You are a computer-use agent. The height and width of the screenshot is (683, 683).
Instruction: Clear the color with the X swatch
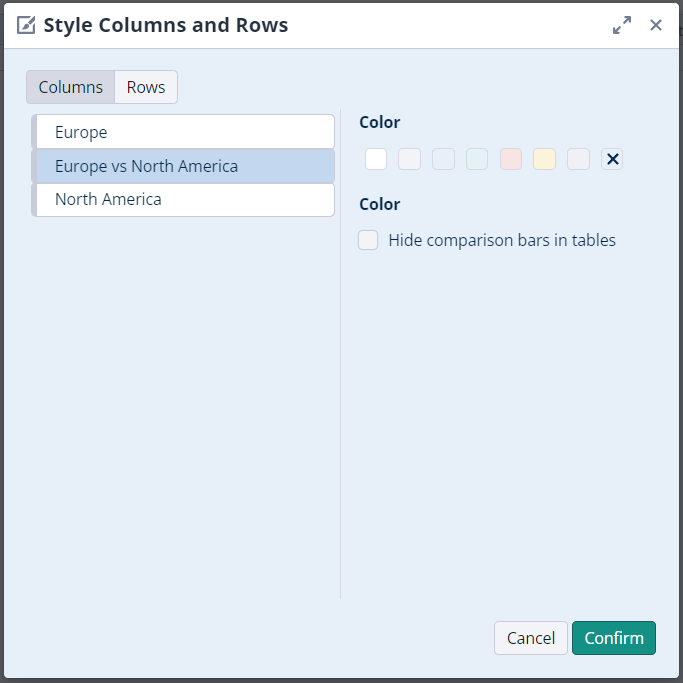[x=612, y=159]
